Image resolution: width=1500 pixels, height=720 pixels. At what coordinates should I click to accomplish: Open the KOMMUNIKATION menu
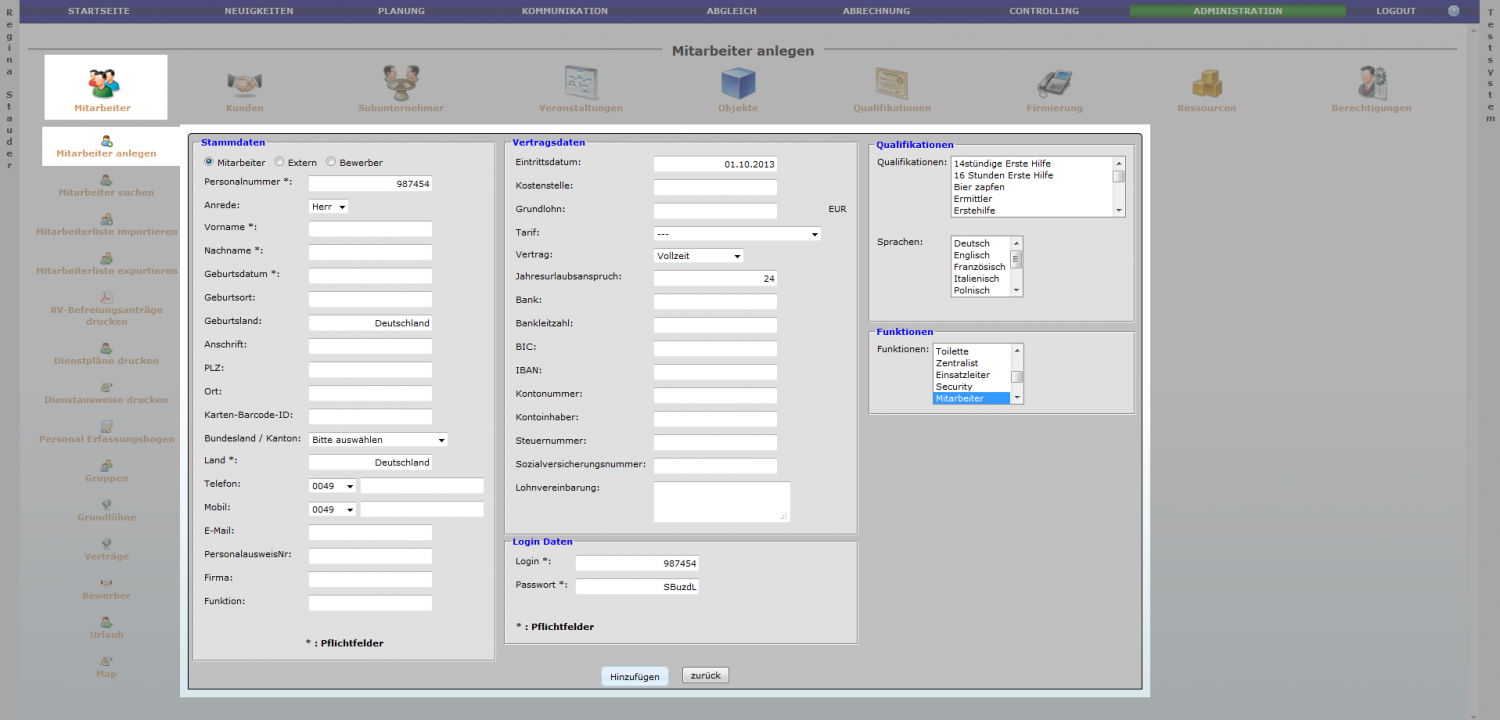565,11
